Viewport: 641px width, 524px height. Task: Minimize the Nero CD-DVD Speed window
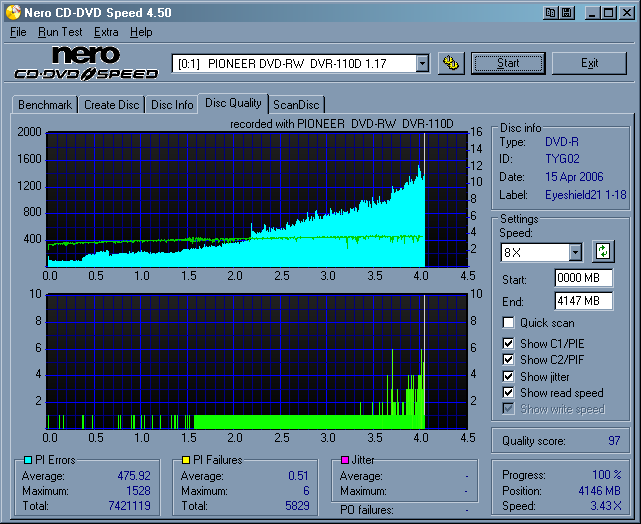point(592,13)
